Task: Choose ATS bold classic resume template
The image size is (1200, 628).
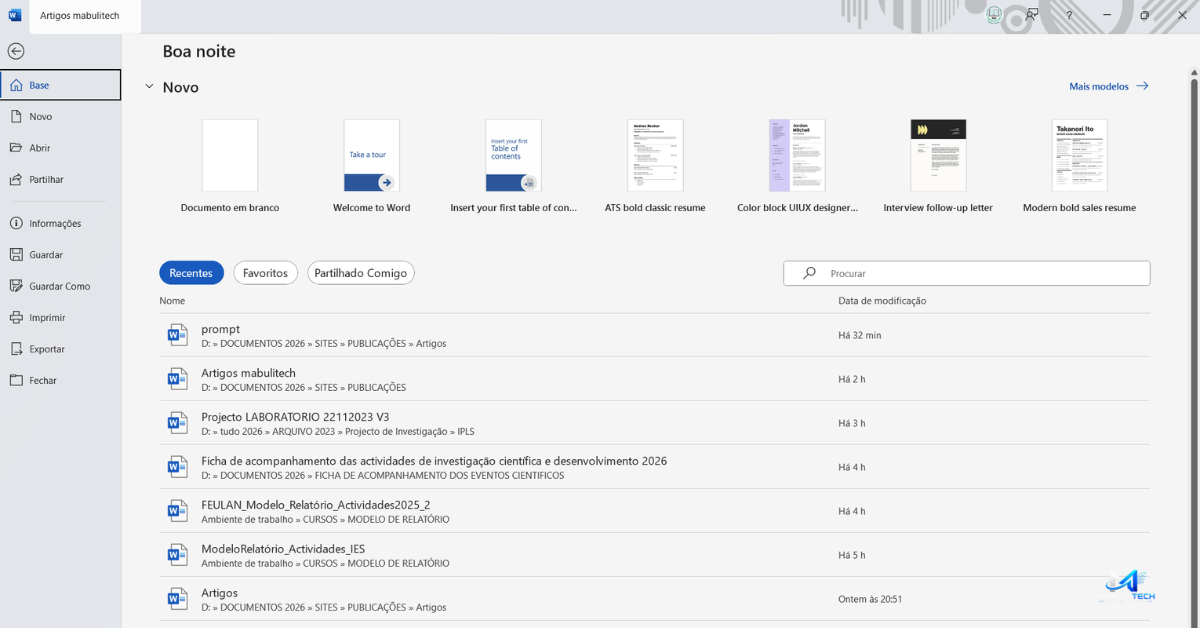Action: [655, 166]
